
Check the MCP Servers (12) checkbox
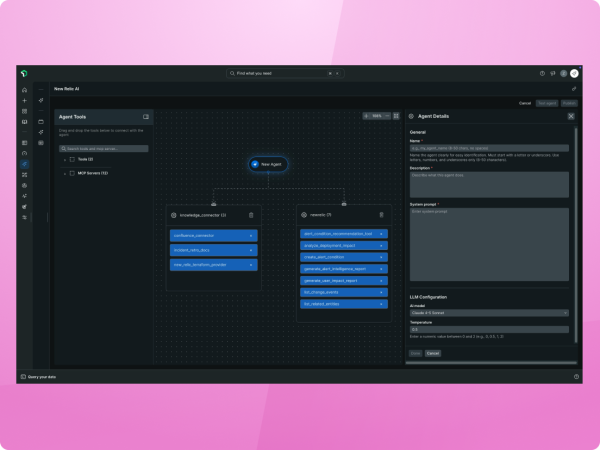click(x=72, y=173)
